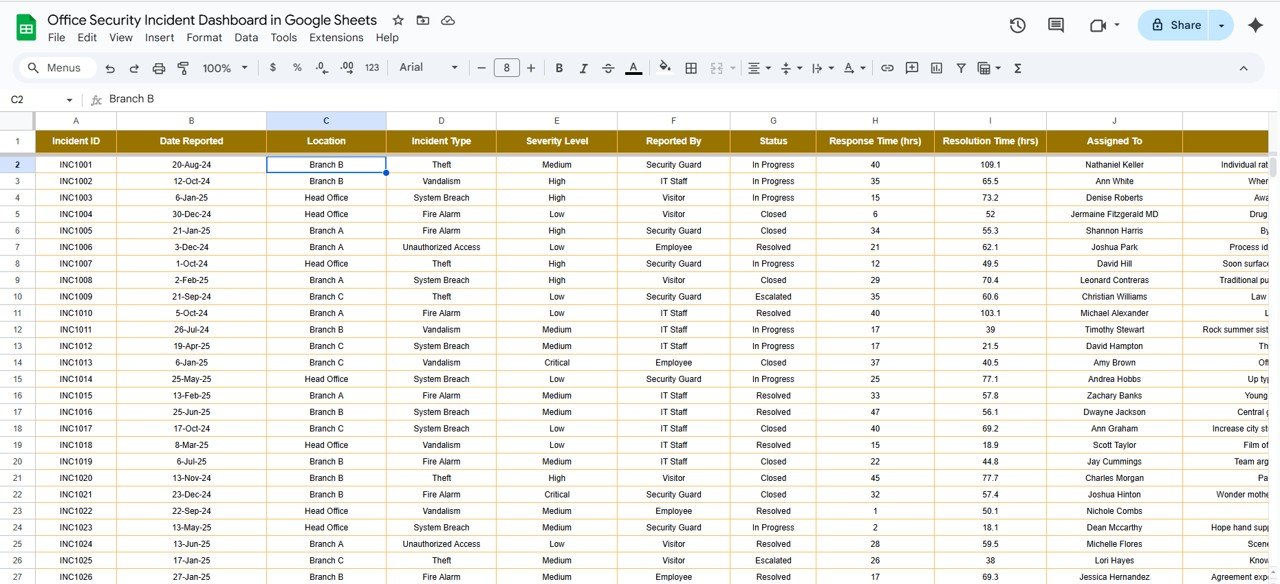1280x584 pixels.
Task: Select the Severity Level column header cell
Action: [557, 141]
